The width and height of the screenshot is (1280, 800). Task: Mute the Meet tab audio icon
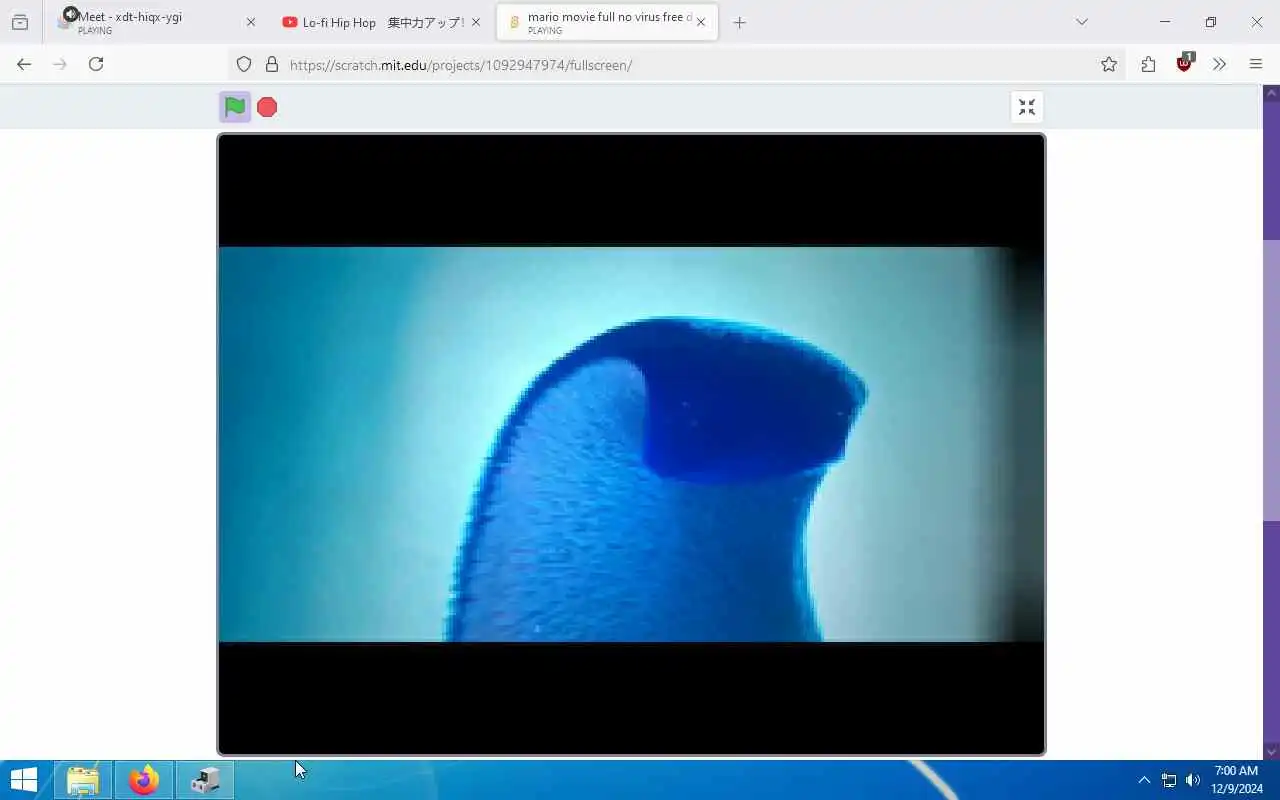coord(70,14)
